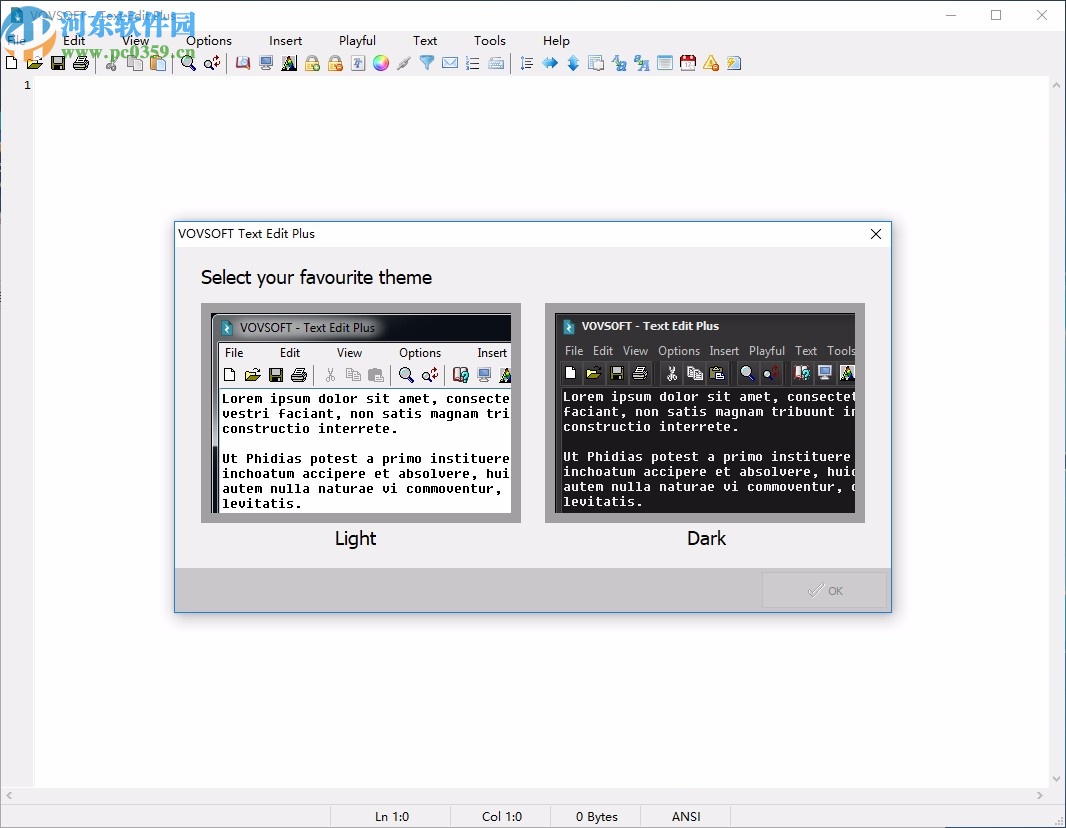Save the current file

click(x=57, y=62)
